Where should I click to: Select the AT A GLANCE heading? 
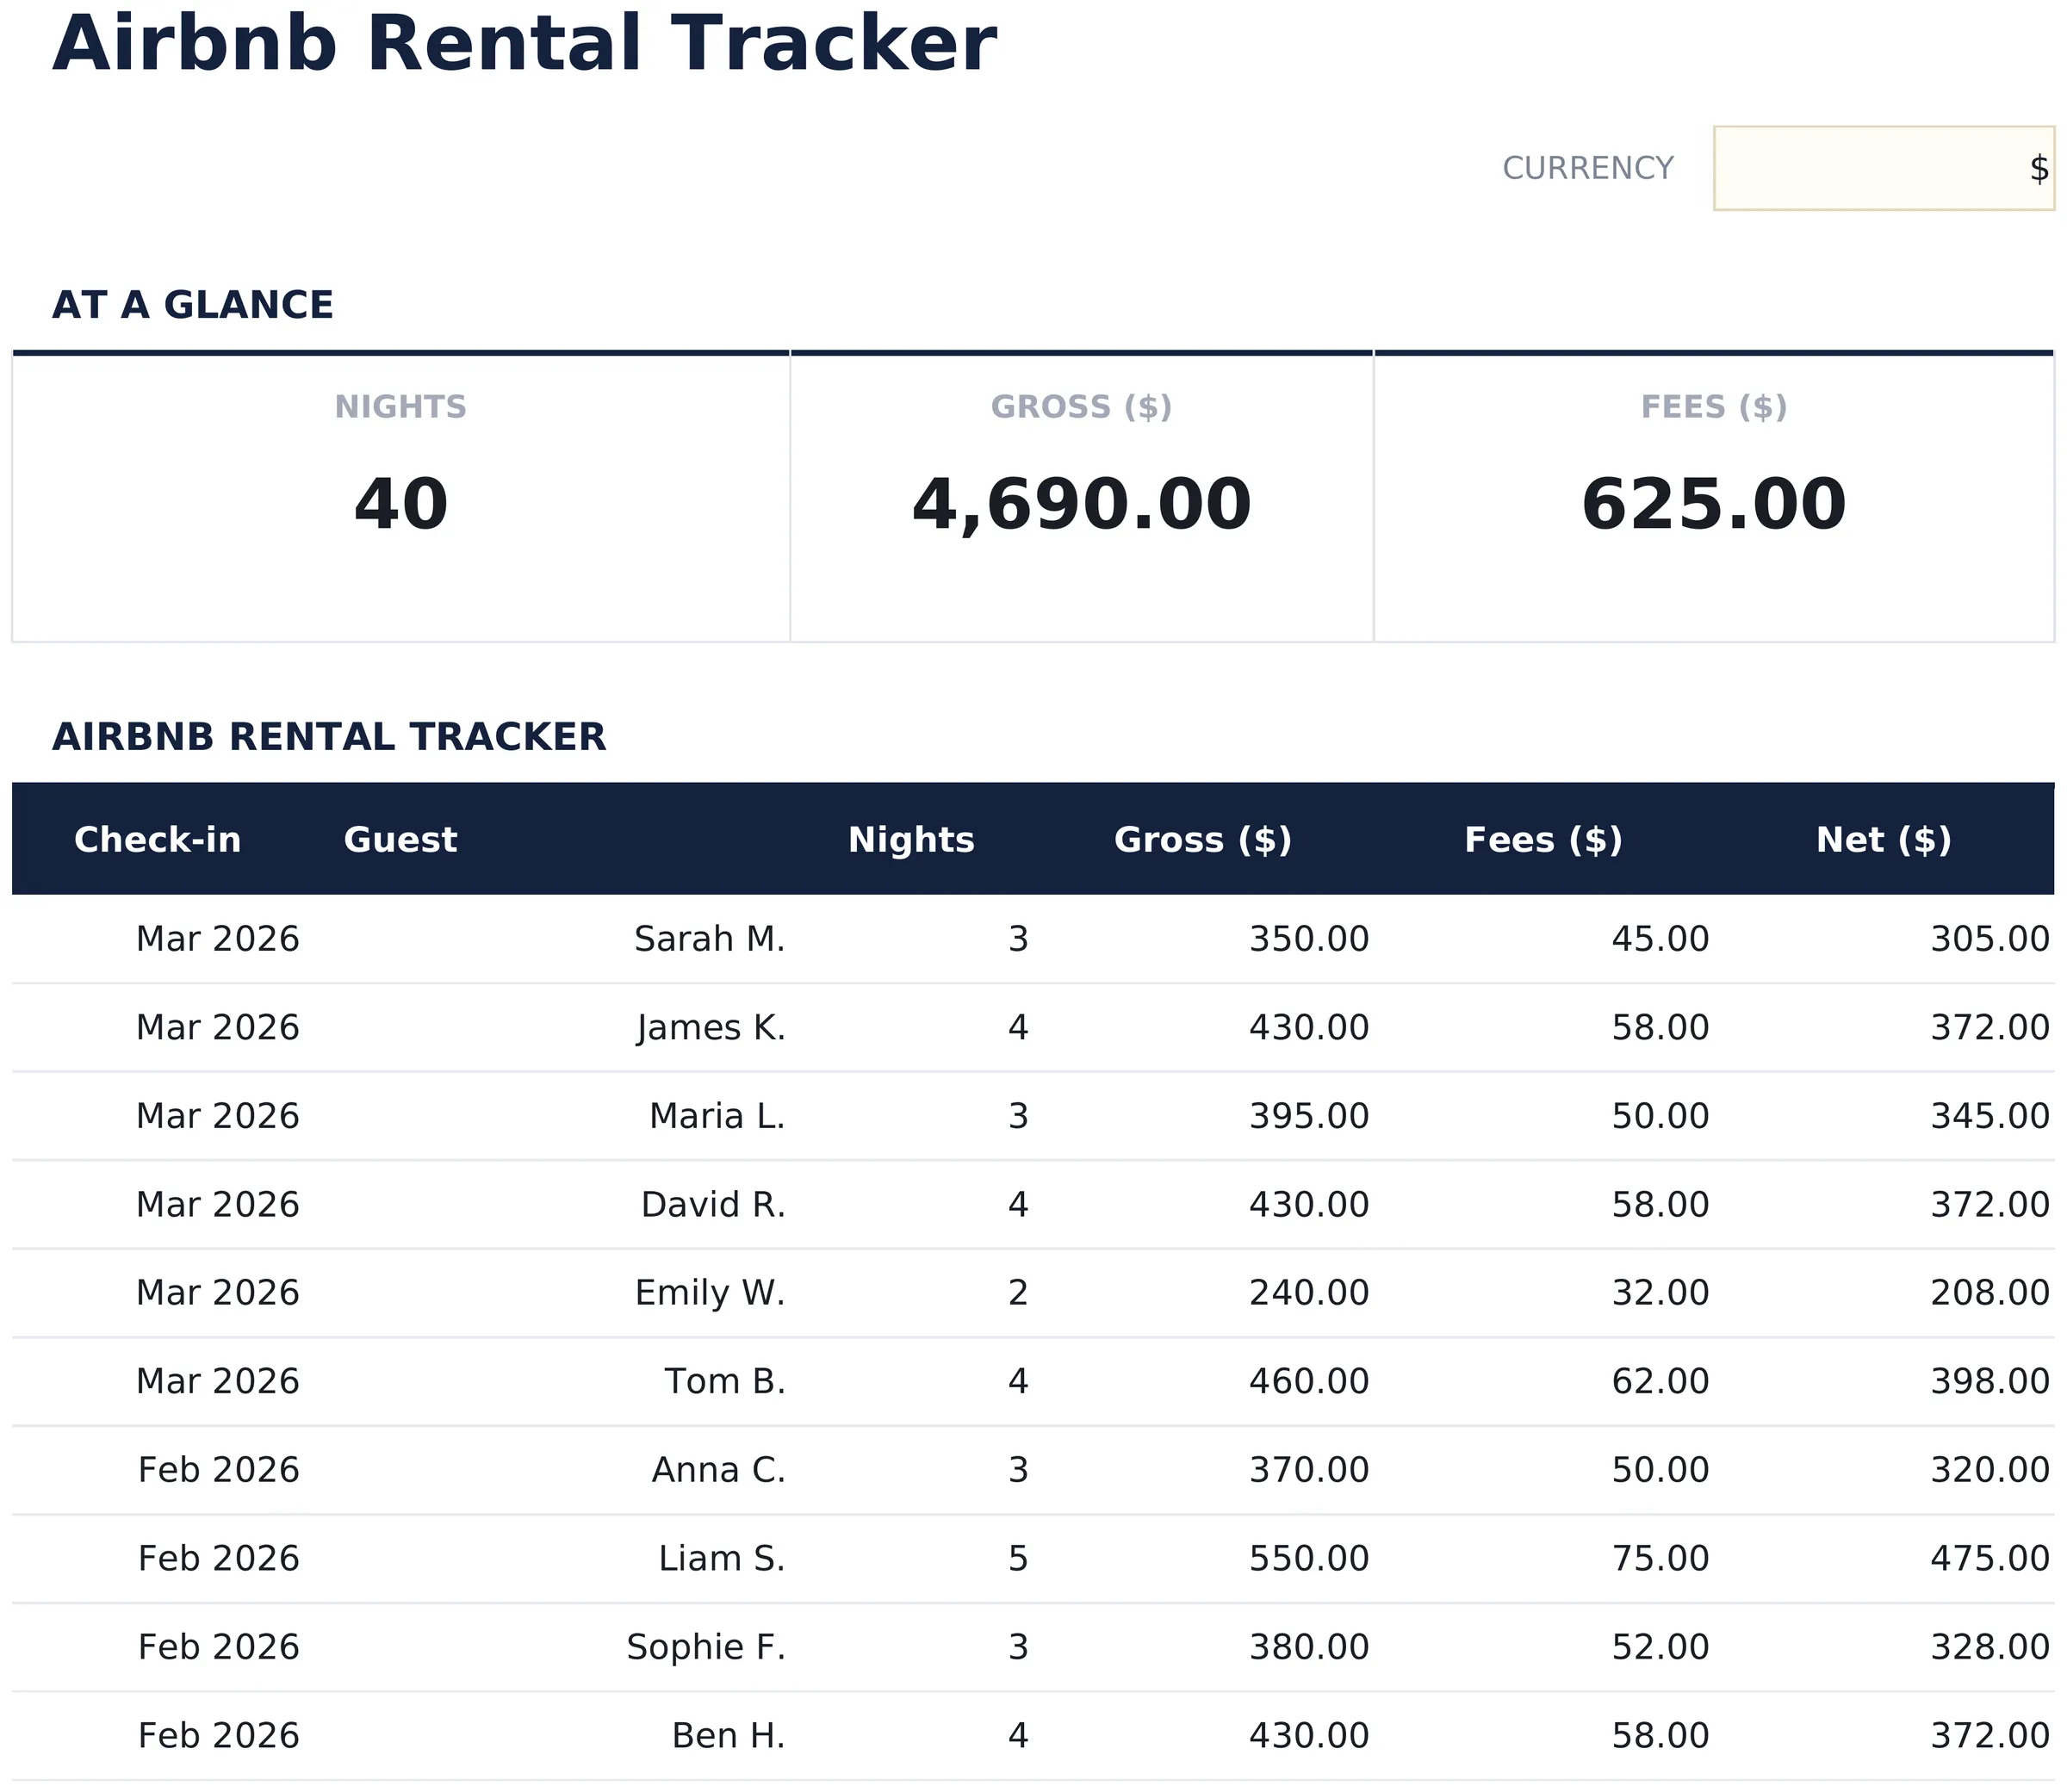coord(192,305)
